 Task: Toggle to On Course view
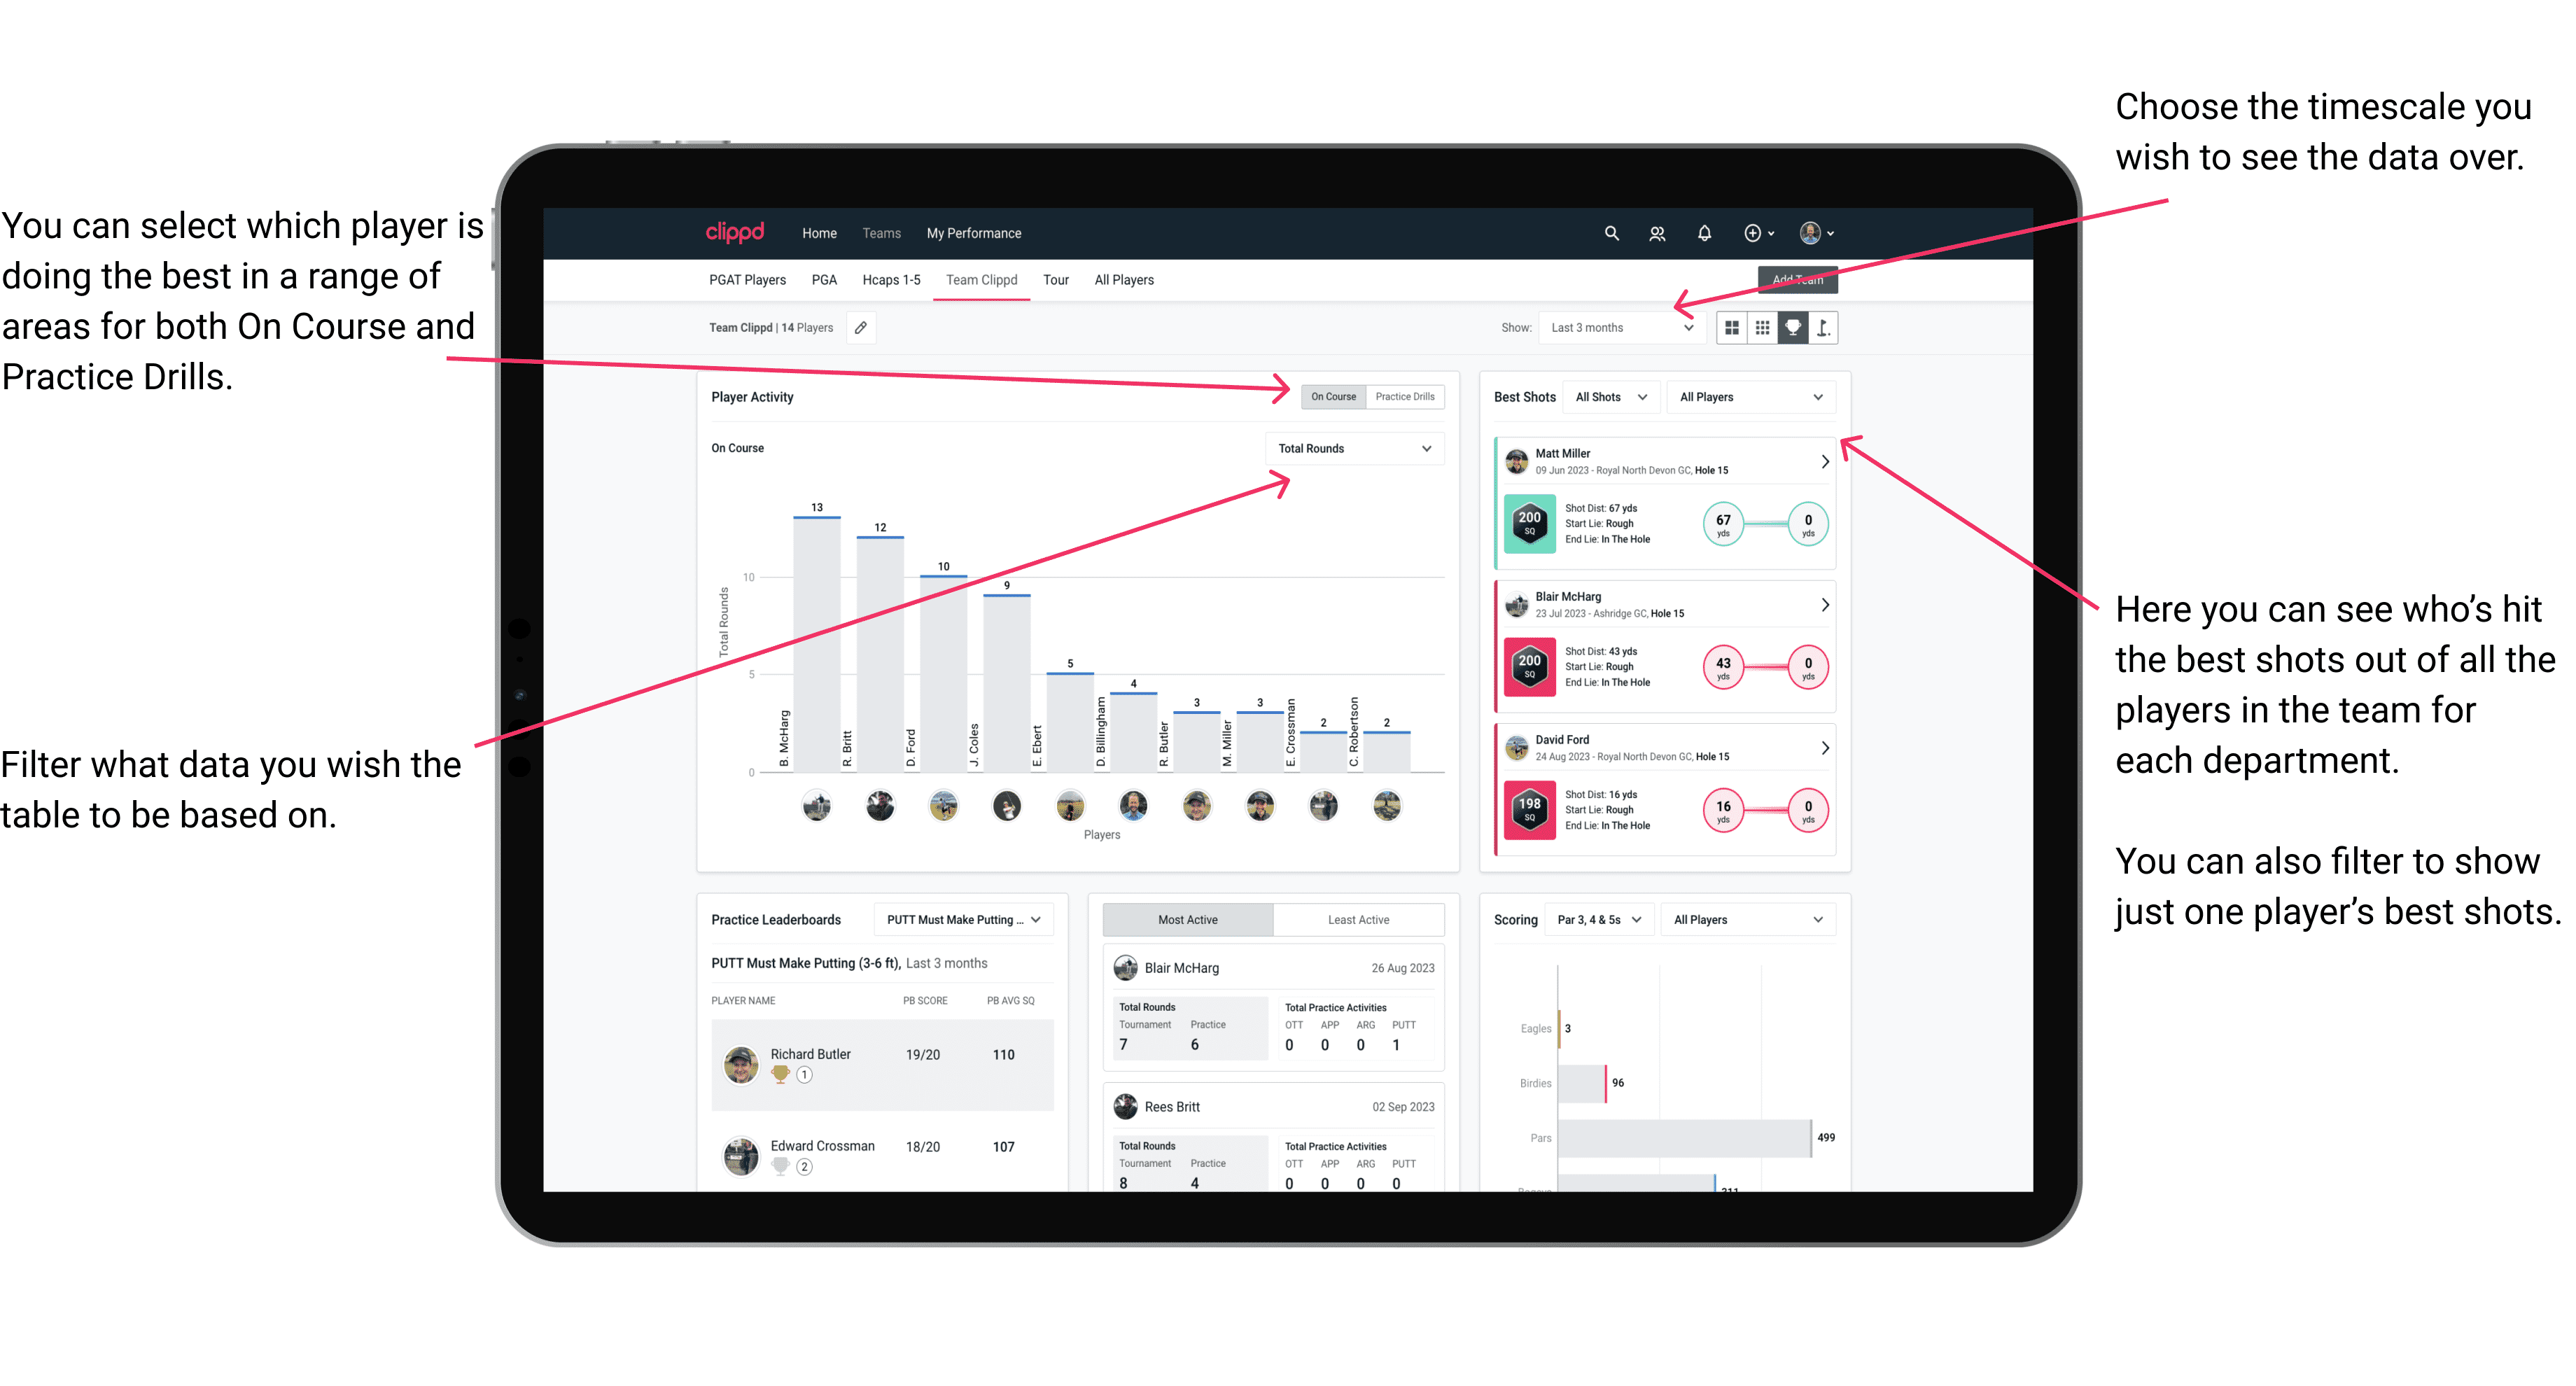[x=1334, y=396]
